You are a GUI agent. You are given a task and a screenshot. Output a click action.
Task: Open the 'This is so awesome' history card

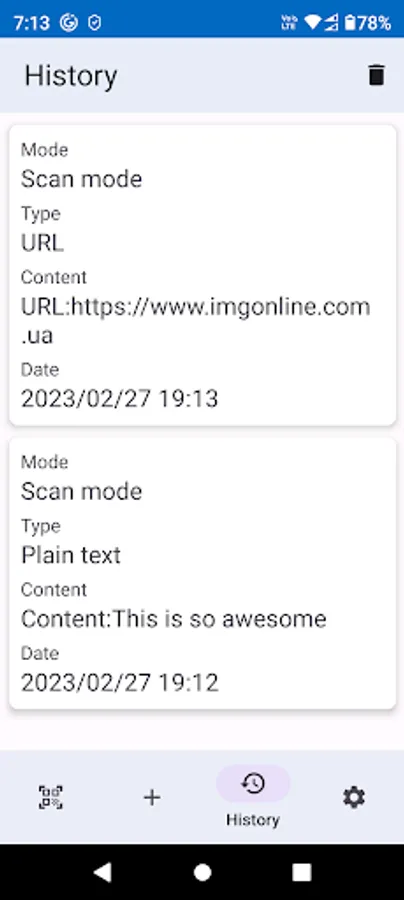click(203, 573)
